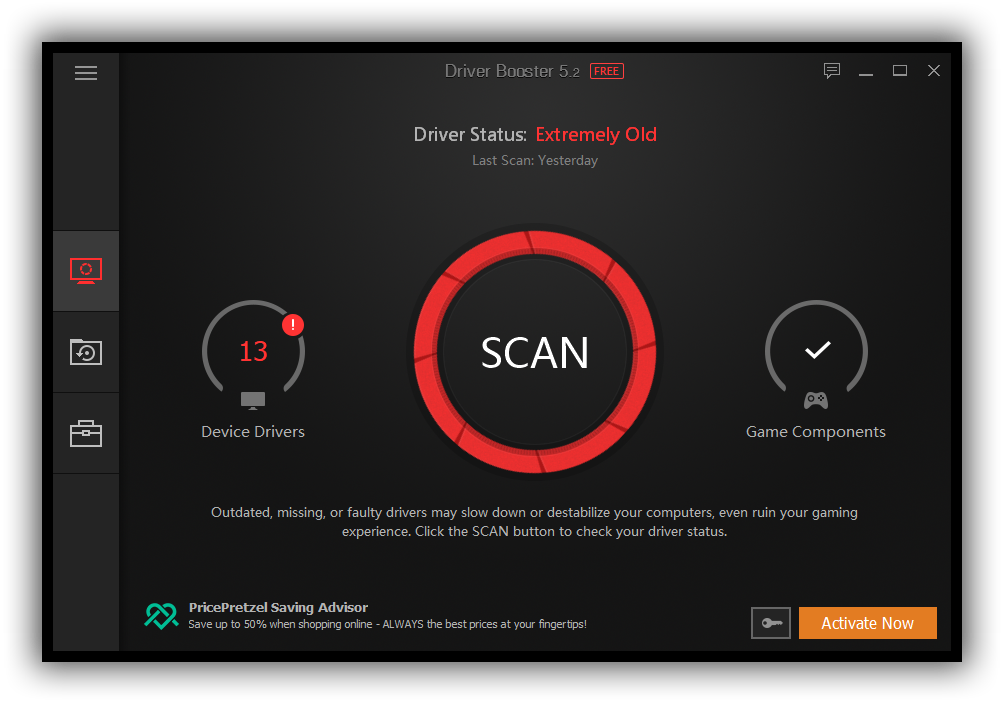Viewport: 1004px width, 704px height.
Task: Open the PricePretzel Saving Advisor link
Action: point(278,607)
